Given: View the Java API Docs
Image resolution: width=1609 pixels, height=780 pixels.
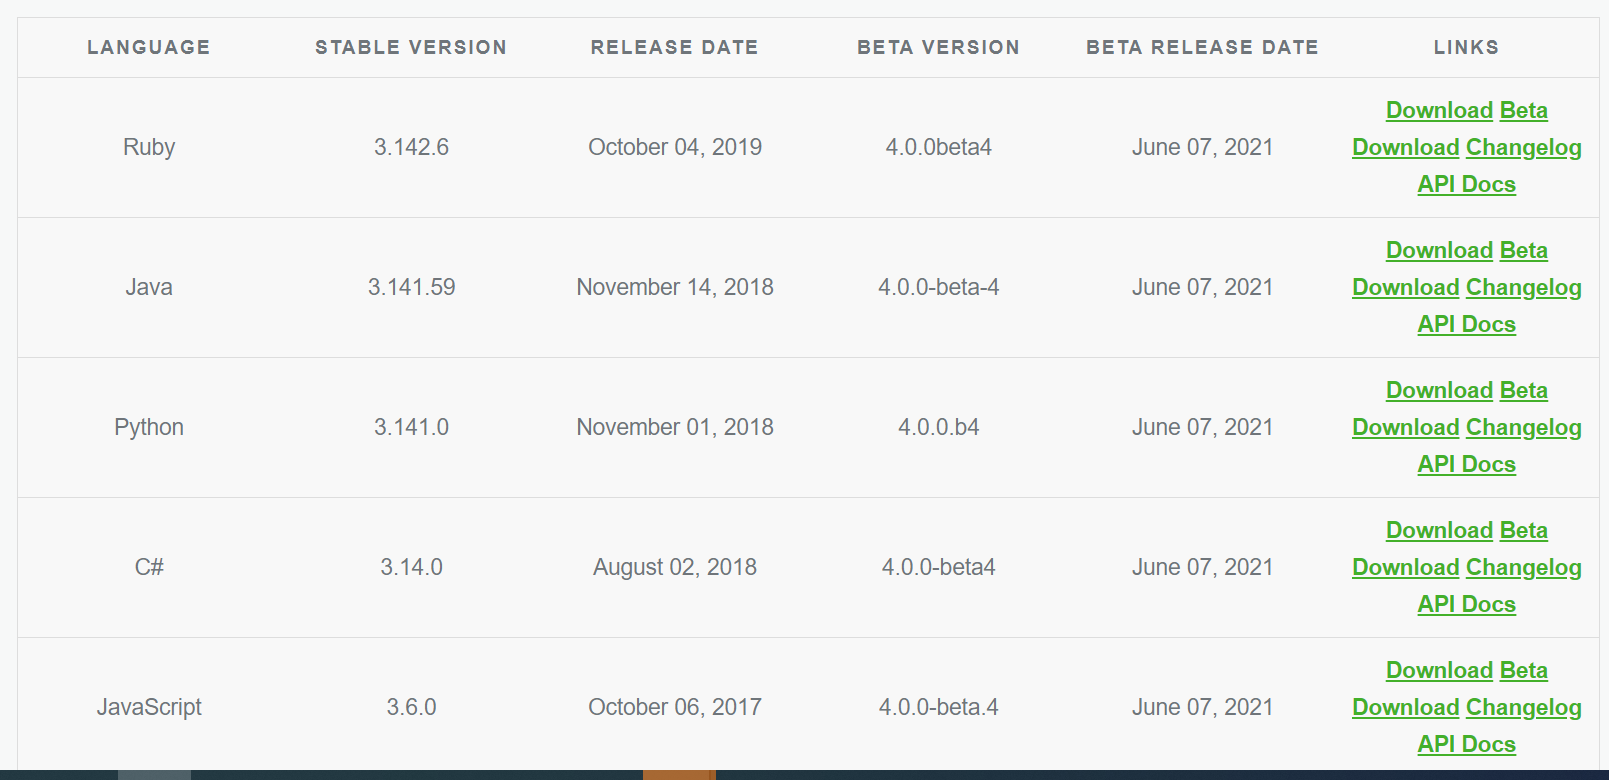Looking at the screenshot, I should 1466,325.
